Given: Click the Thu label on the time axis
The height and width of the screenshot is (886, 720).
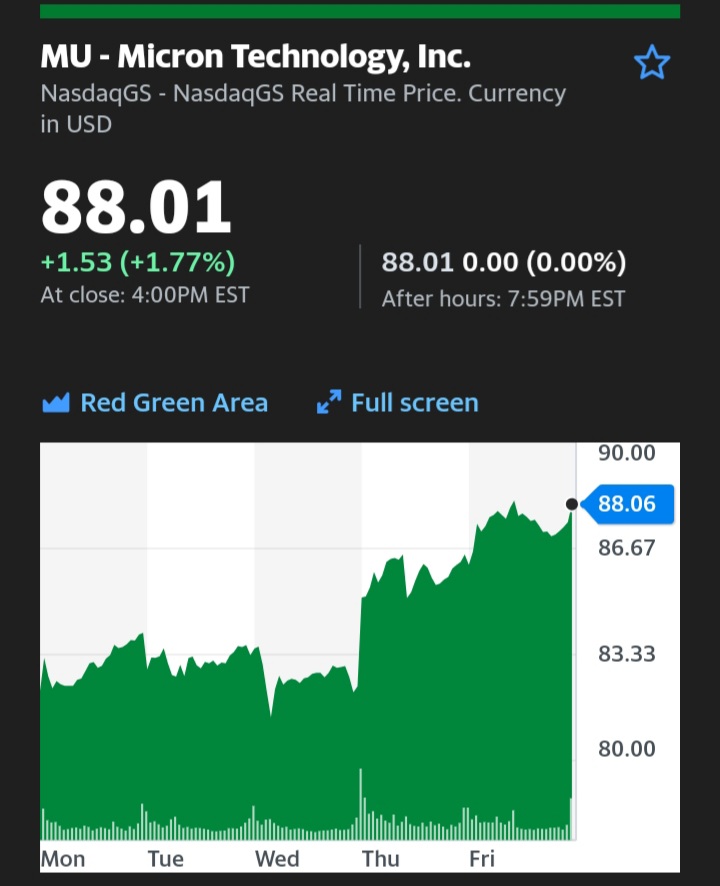Looking at the screenshot, I should point(380,859).
